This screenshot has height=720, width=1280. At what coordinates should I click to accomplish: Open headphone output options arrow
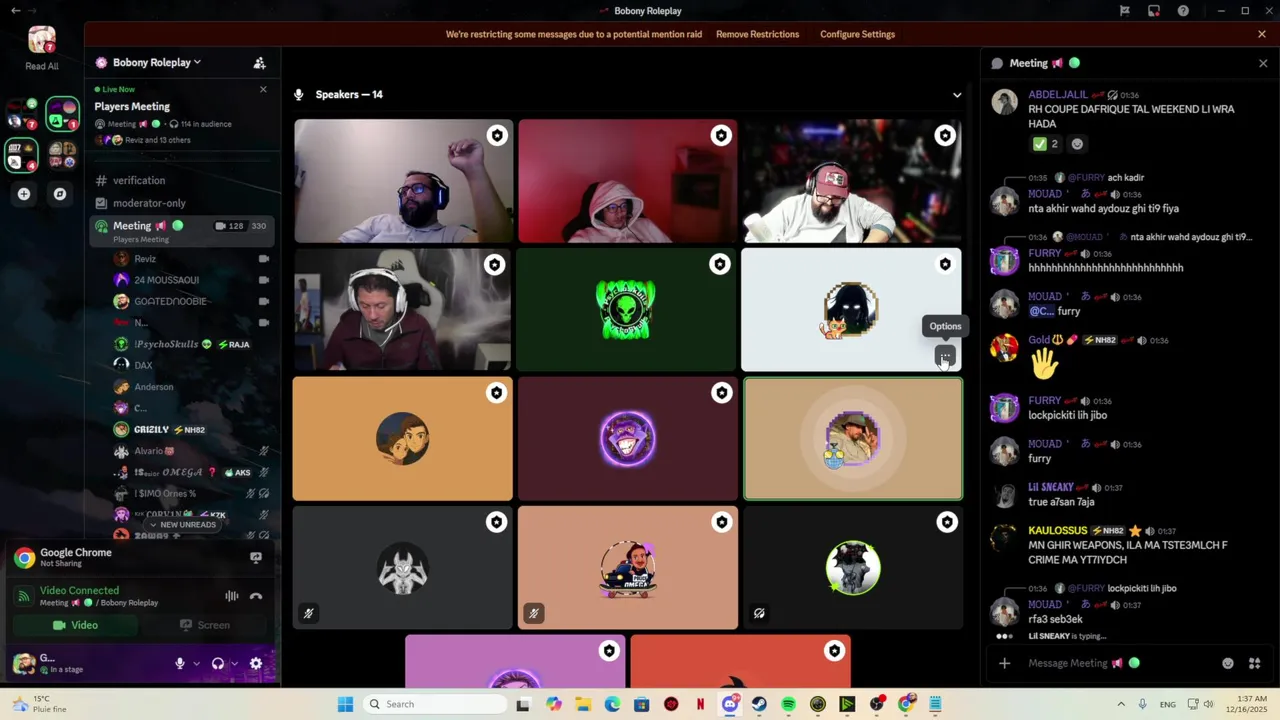(235, 663)
